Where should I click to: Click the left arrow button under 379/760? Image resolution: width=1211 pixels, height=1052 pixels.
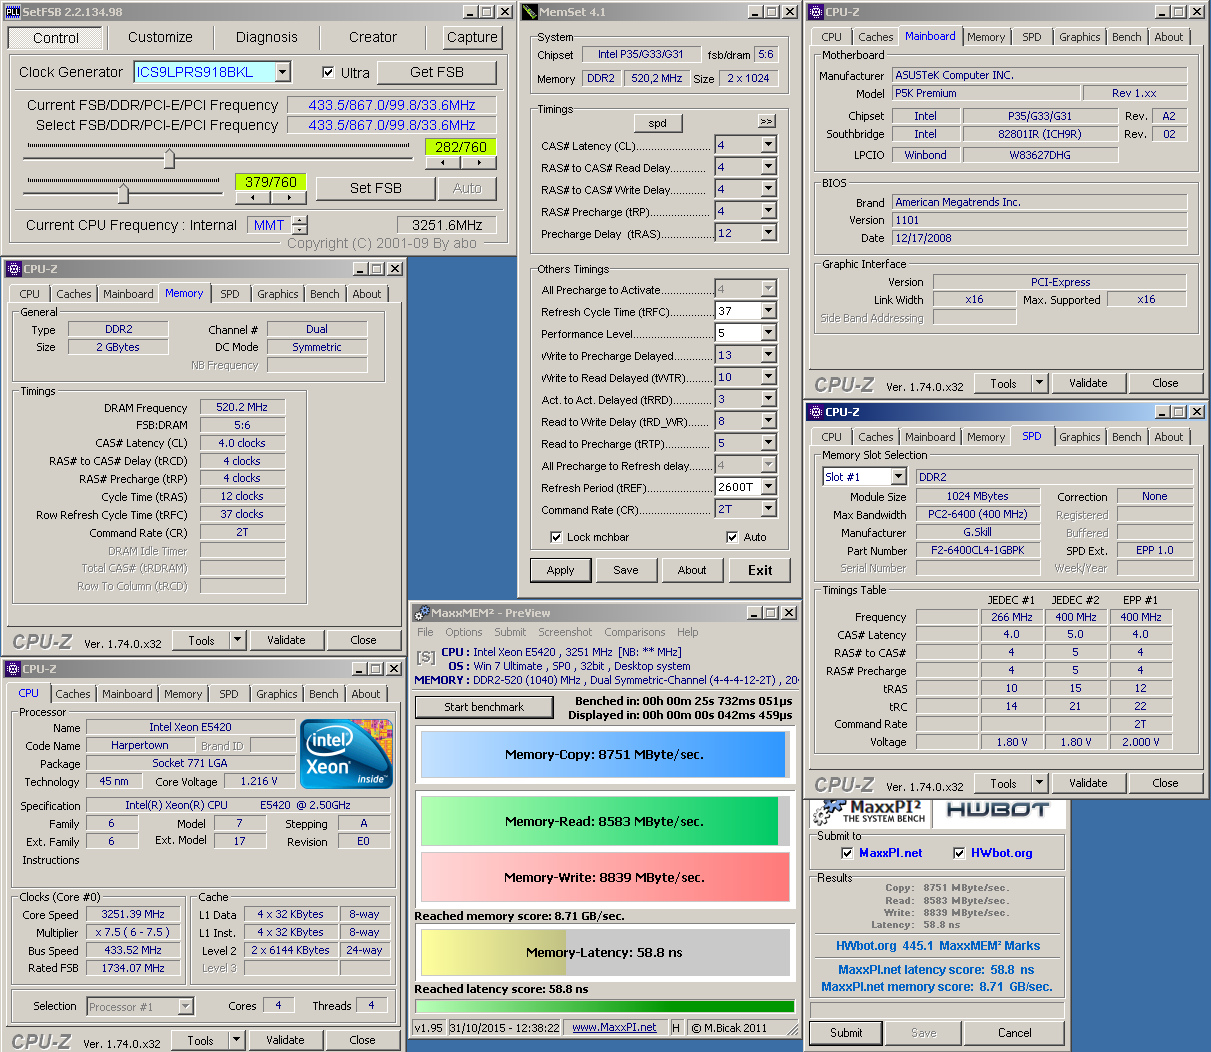(x=252, y=197)
